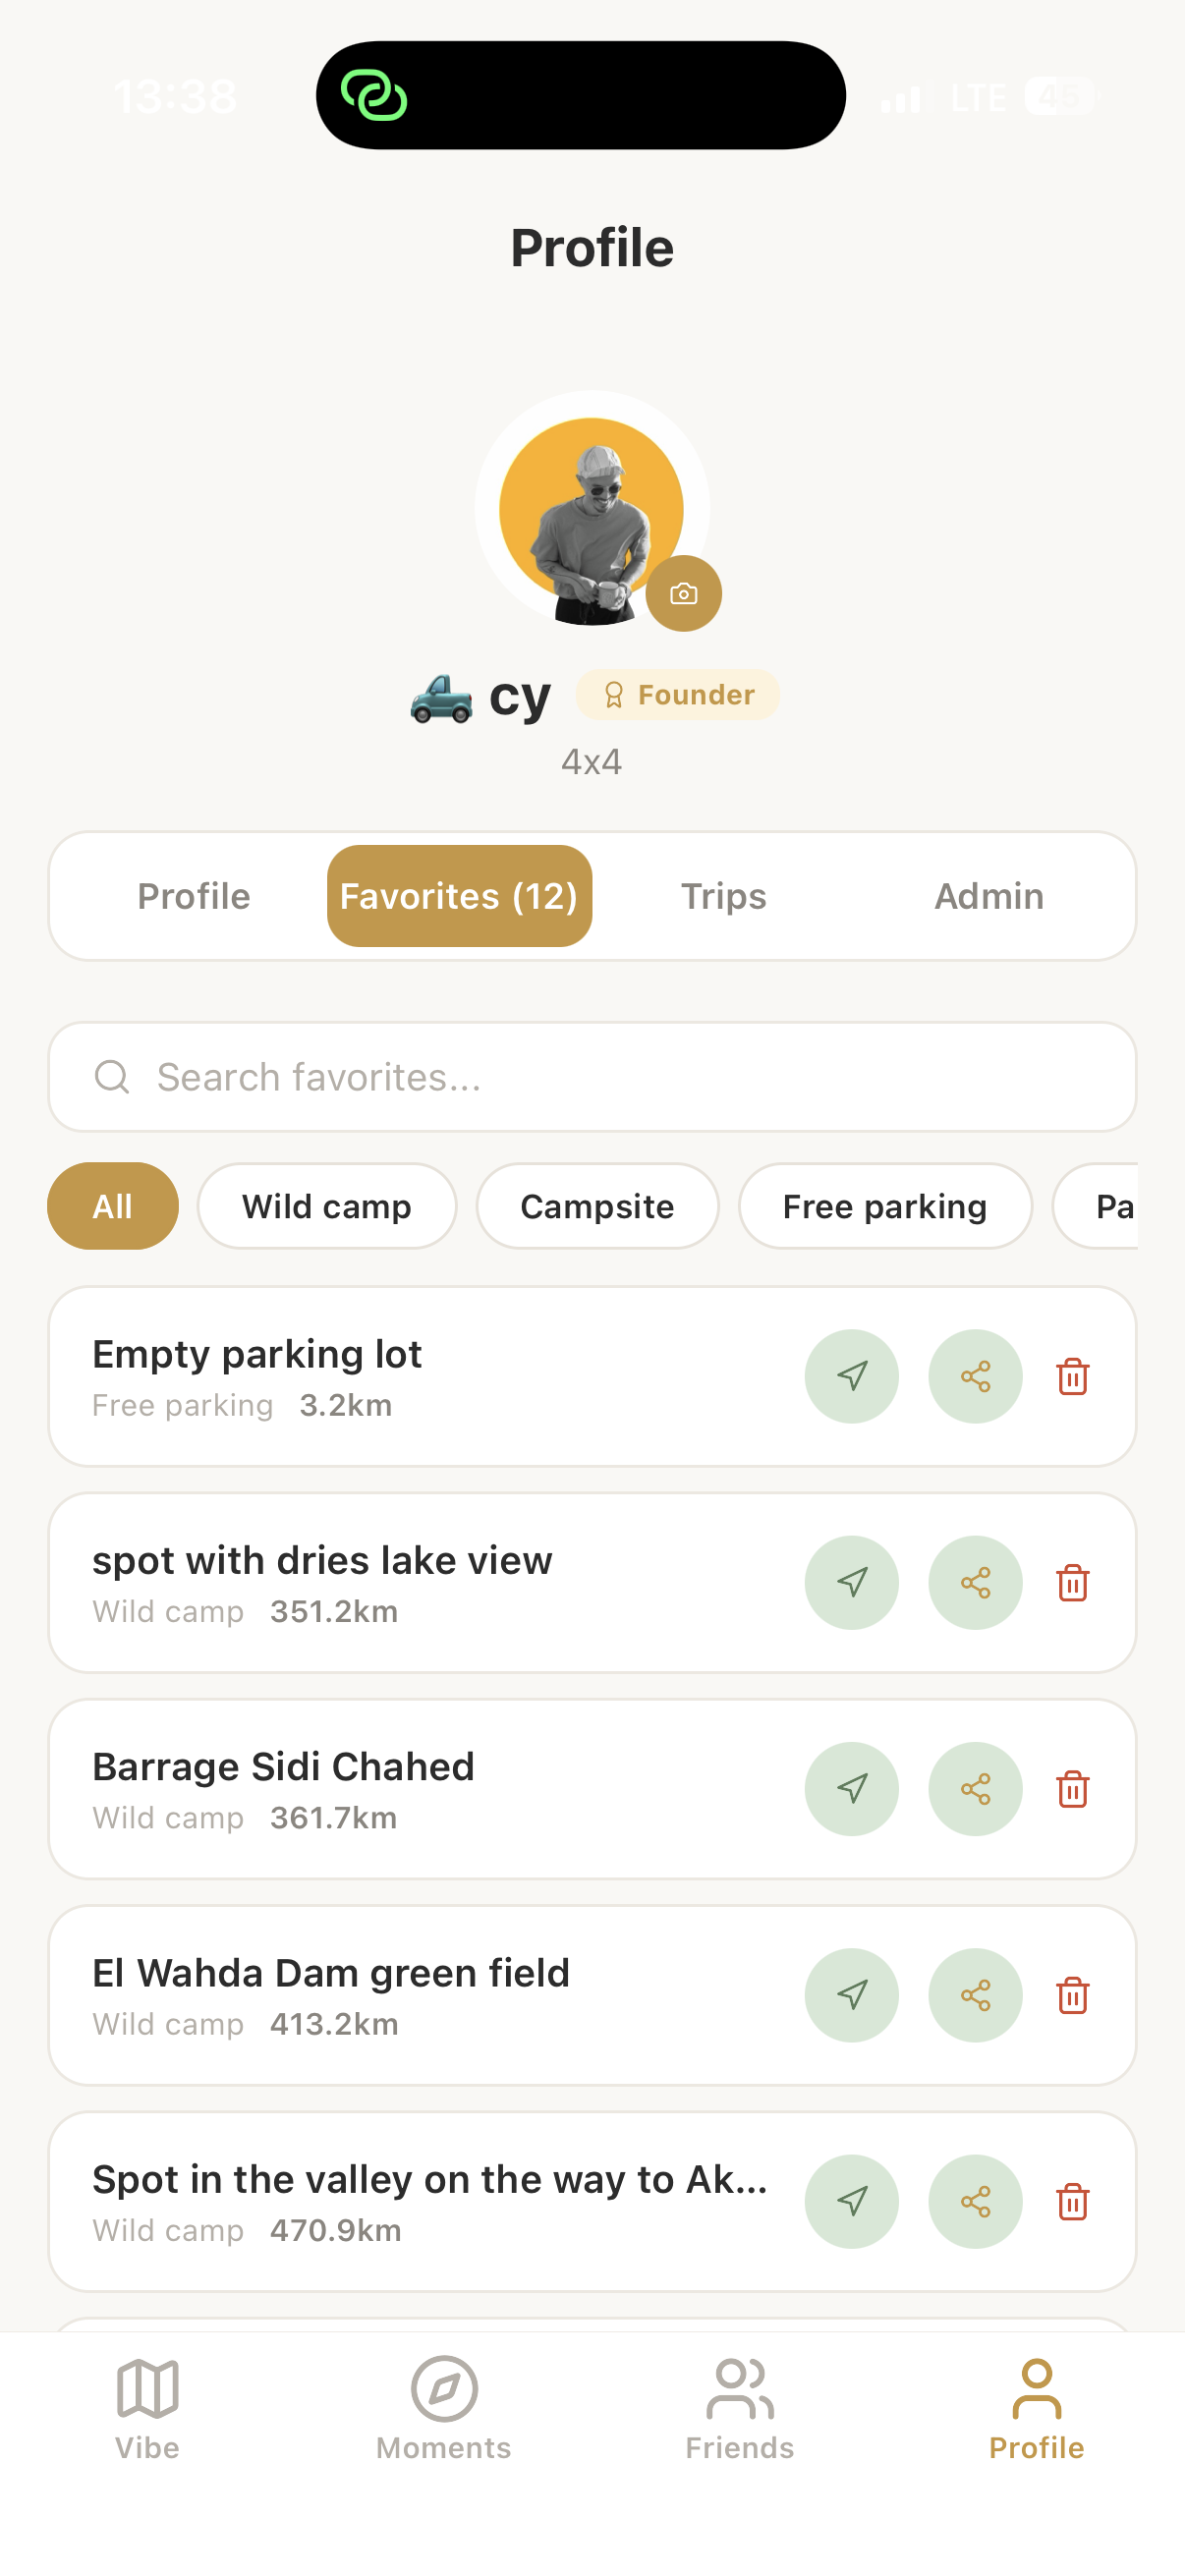Screen dimensions: 1185x2576
Task: Tap the camera icon on avatar
Action: pyautogui.click(x=683, y=593)
